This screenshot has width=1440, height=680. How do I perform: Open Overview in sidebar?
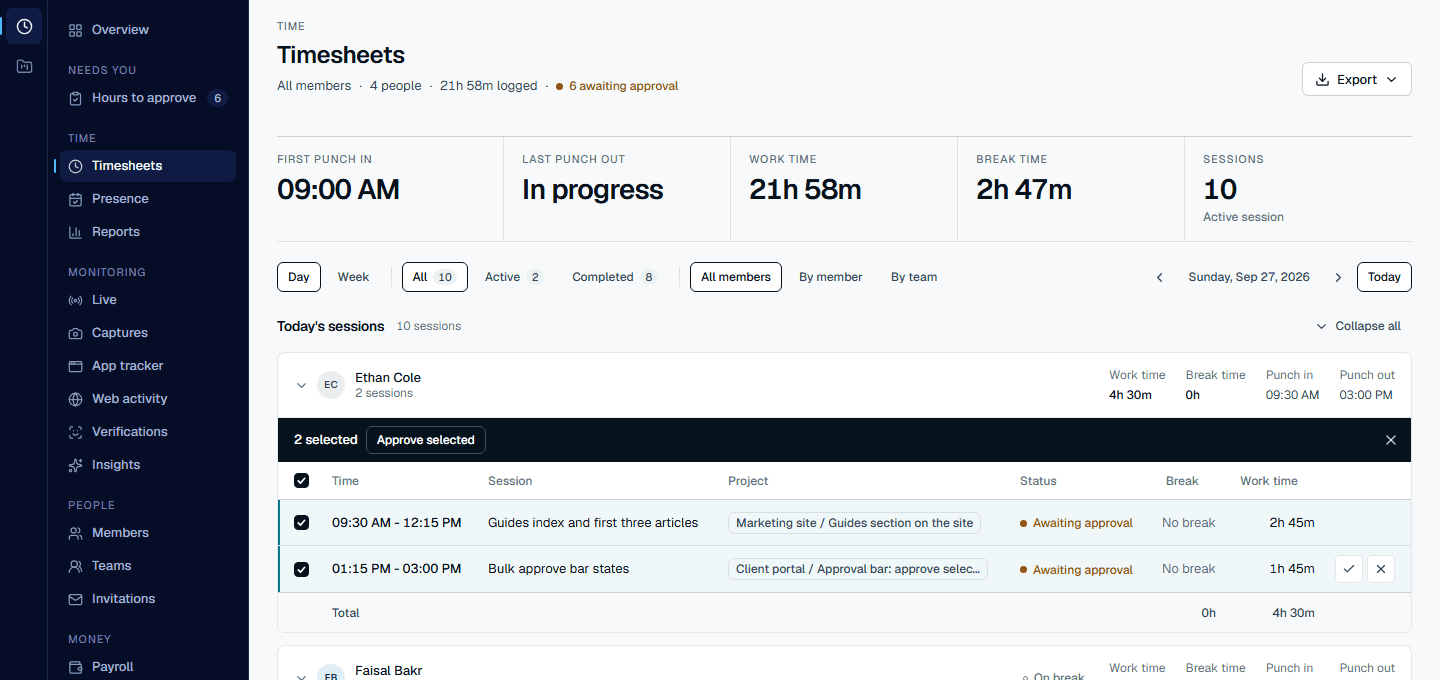148,30
